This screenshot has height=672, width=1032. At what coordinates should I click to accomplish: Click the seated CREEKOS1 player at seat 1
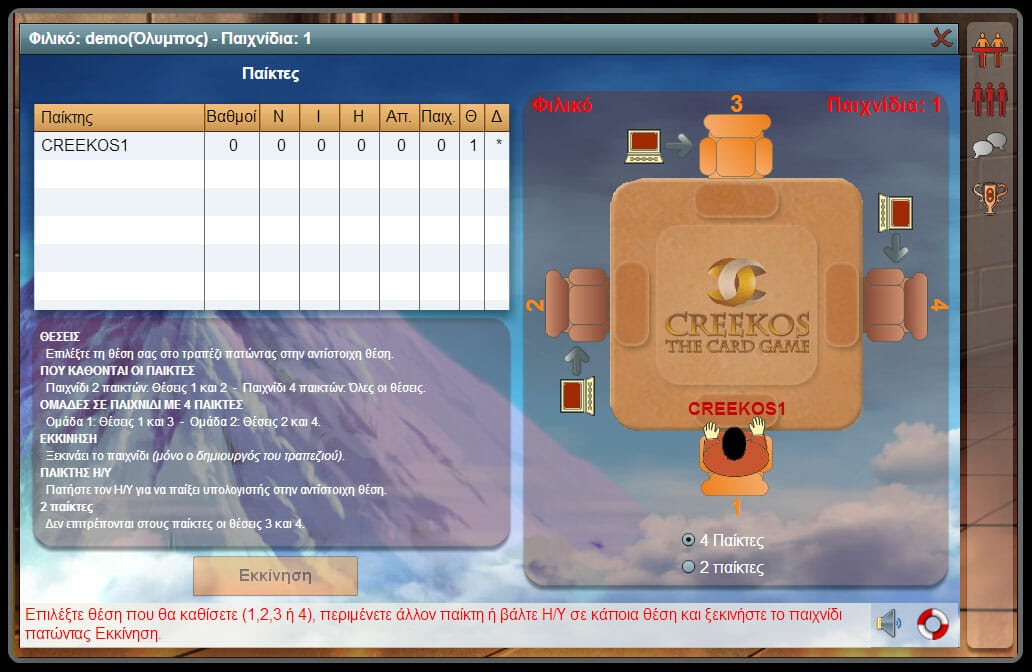point(737,453)
